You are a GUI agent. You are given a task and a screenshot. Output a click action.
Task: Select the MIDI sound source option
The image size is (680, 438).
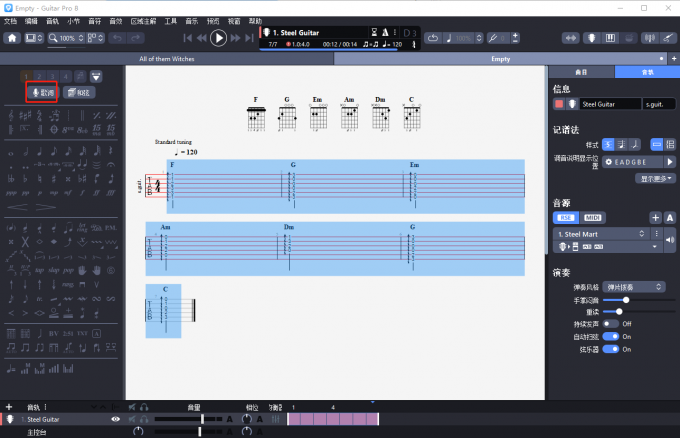[x=593, y=218]
